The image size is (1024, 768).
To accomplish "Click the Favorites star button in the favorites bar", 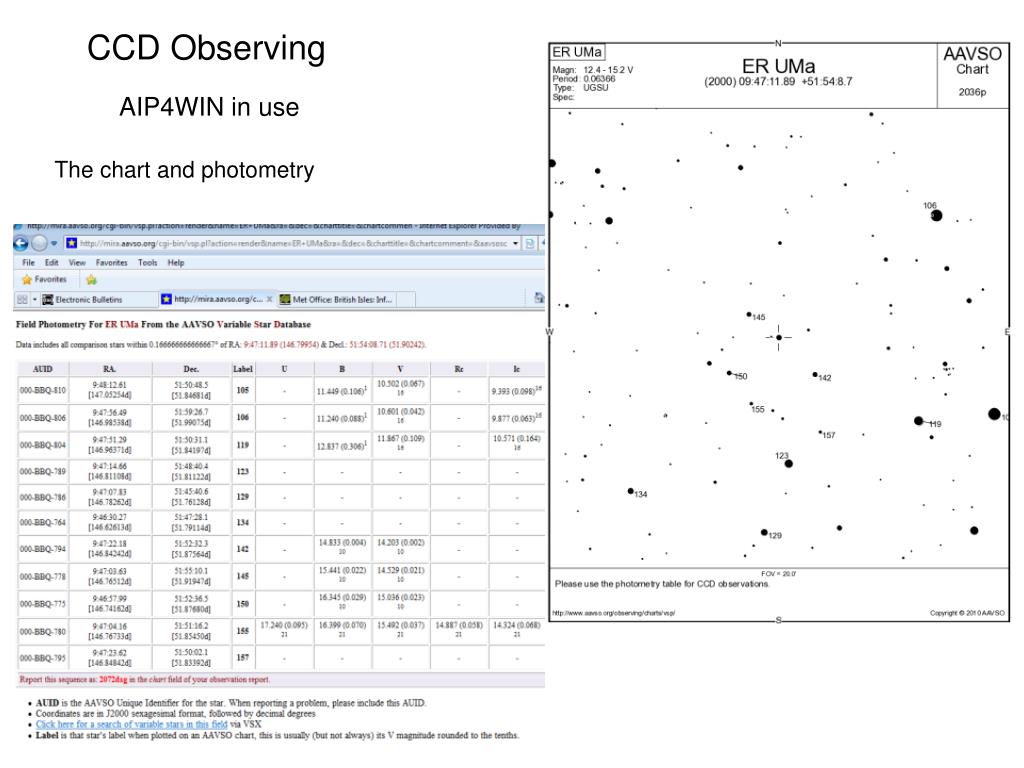I will coord(44,280).
